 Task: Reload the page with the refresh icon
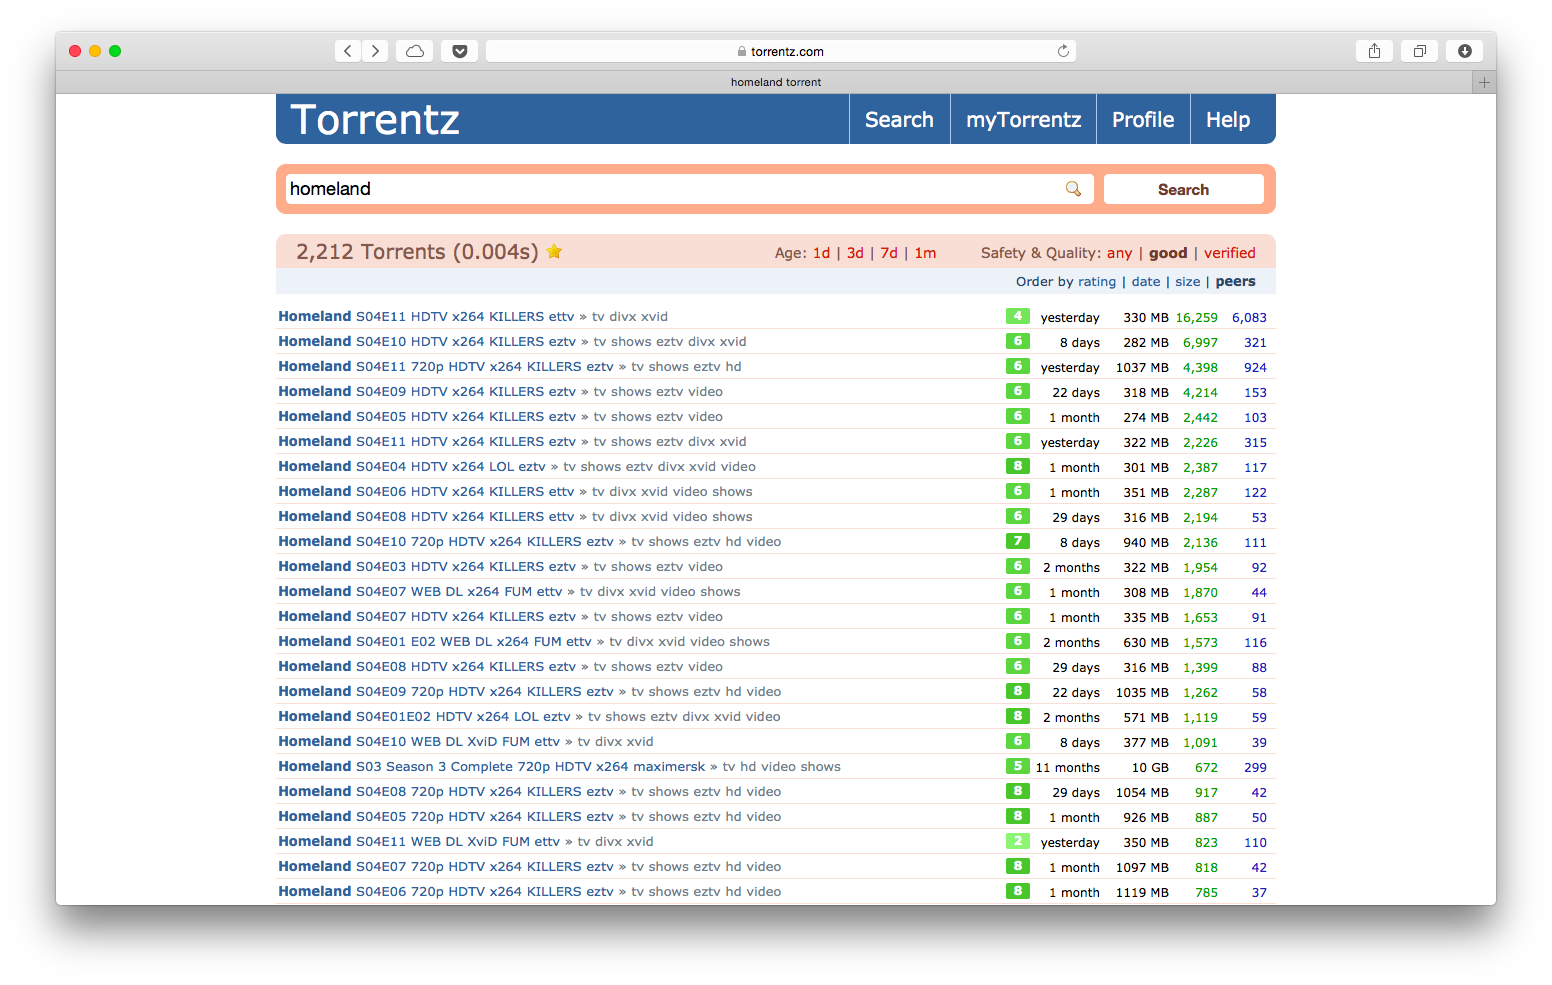(1063, 51)
